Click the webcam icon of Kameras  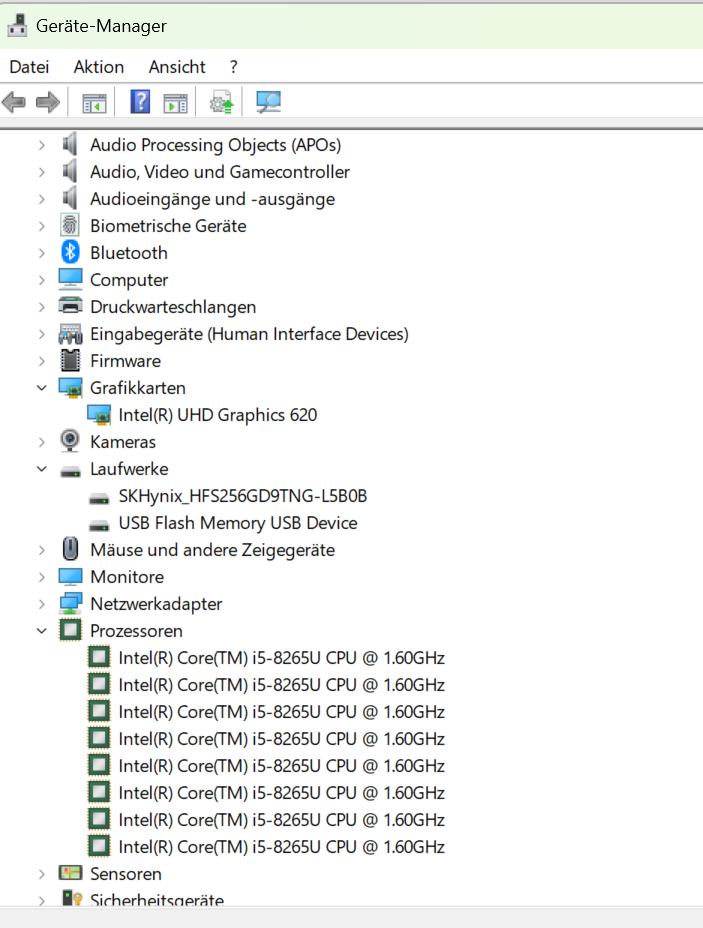coord(70,441)
